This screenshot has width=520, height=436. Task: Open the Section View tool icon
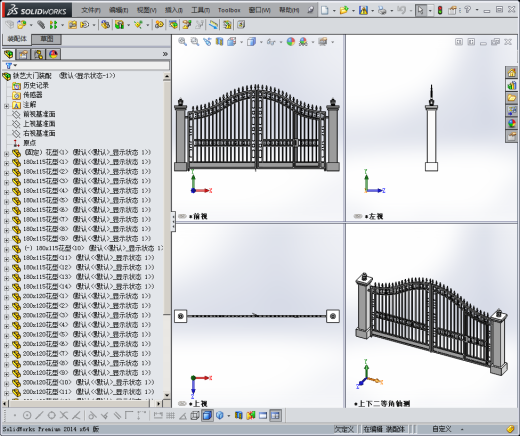tap(219, 42)
